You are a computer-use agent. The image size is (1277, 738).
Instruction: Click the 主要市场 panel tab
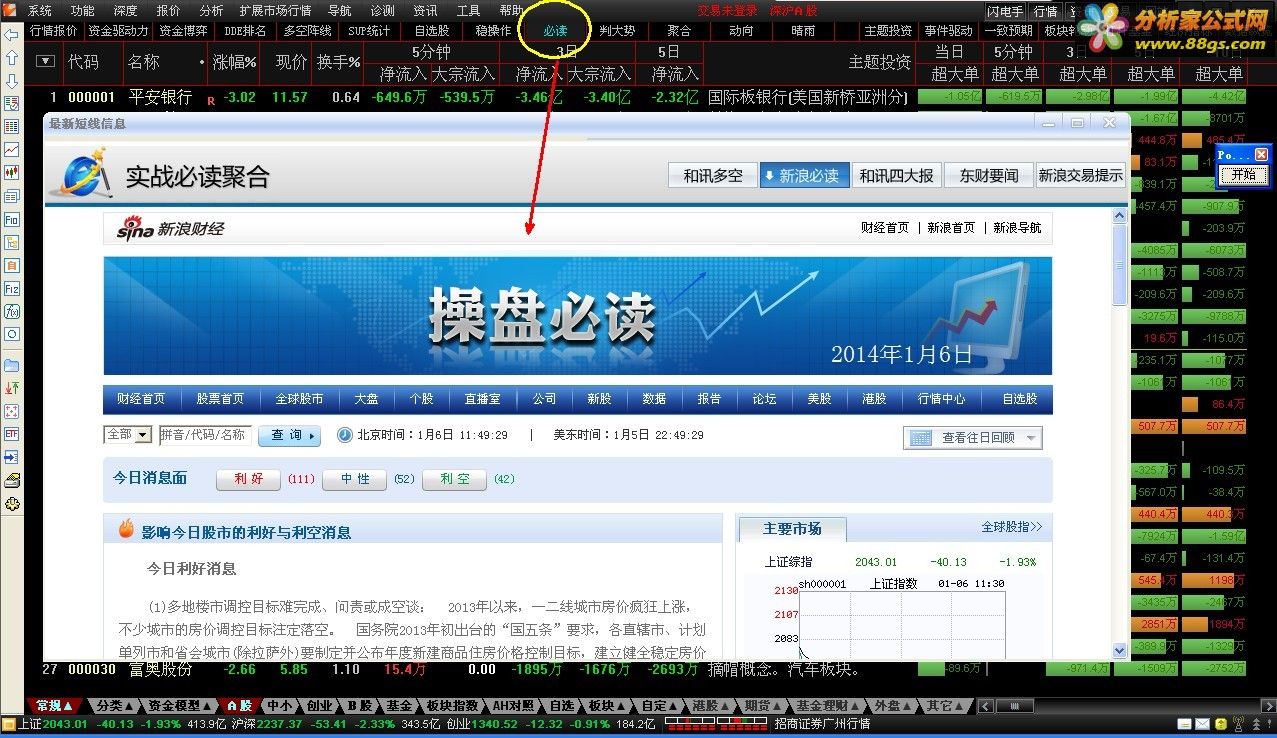click(792, 529)
